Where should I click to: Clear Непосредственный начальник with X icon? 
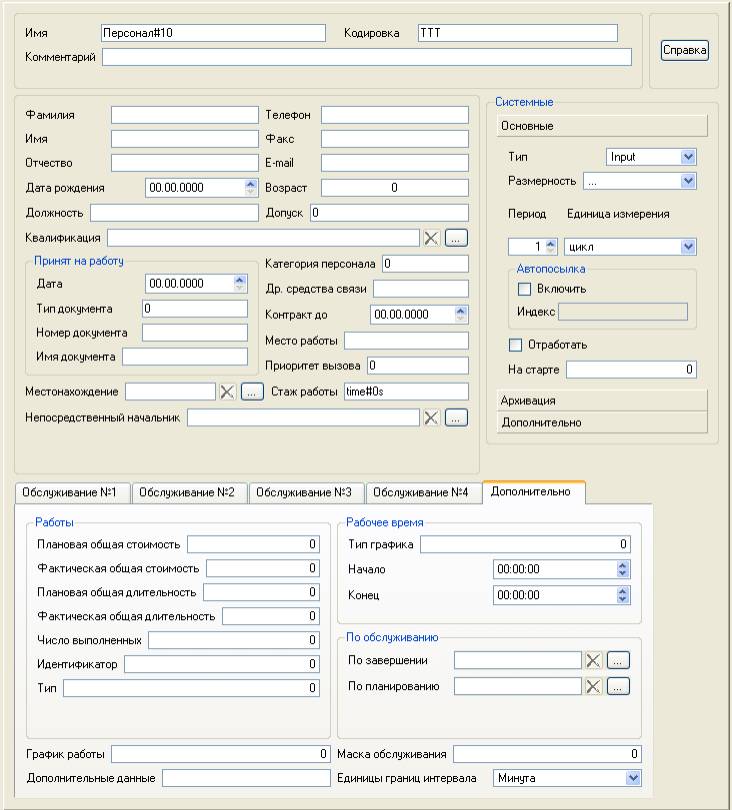pyautogui.click(x=431, y=417)
